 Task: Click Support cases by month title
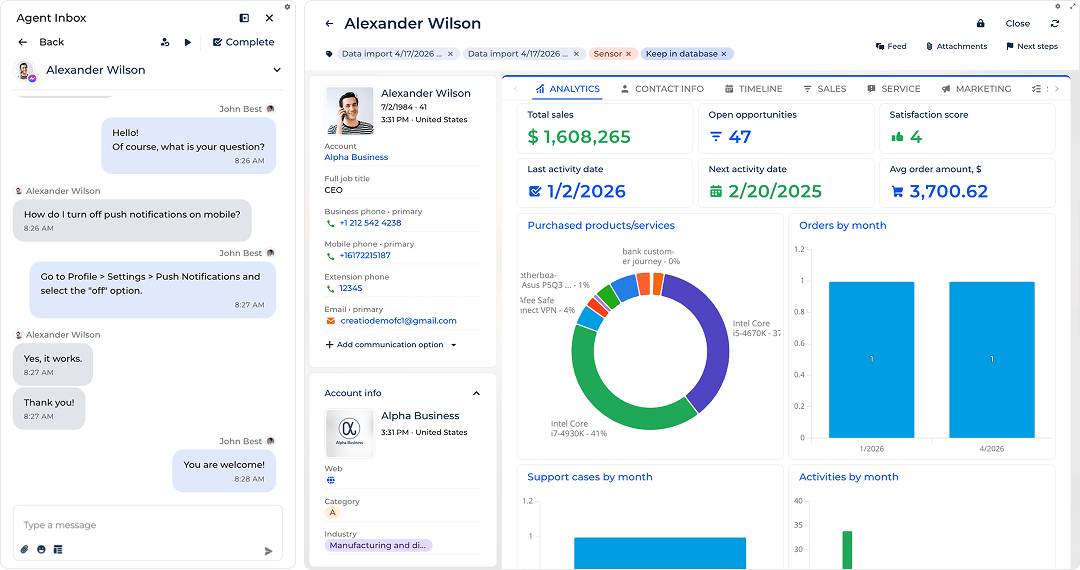pyautogui.click(x=590, y=477)
